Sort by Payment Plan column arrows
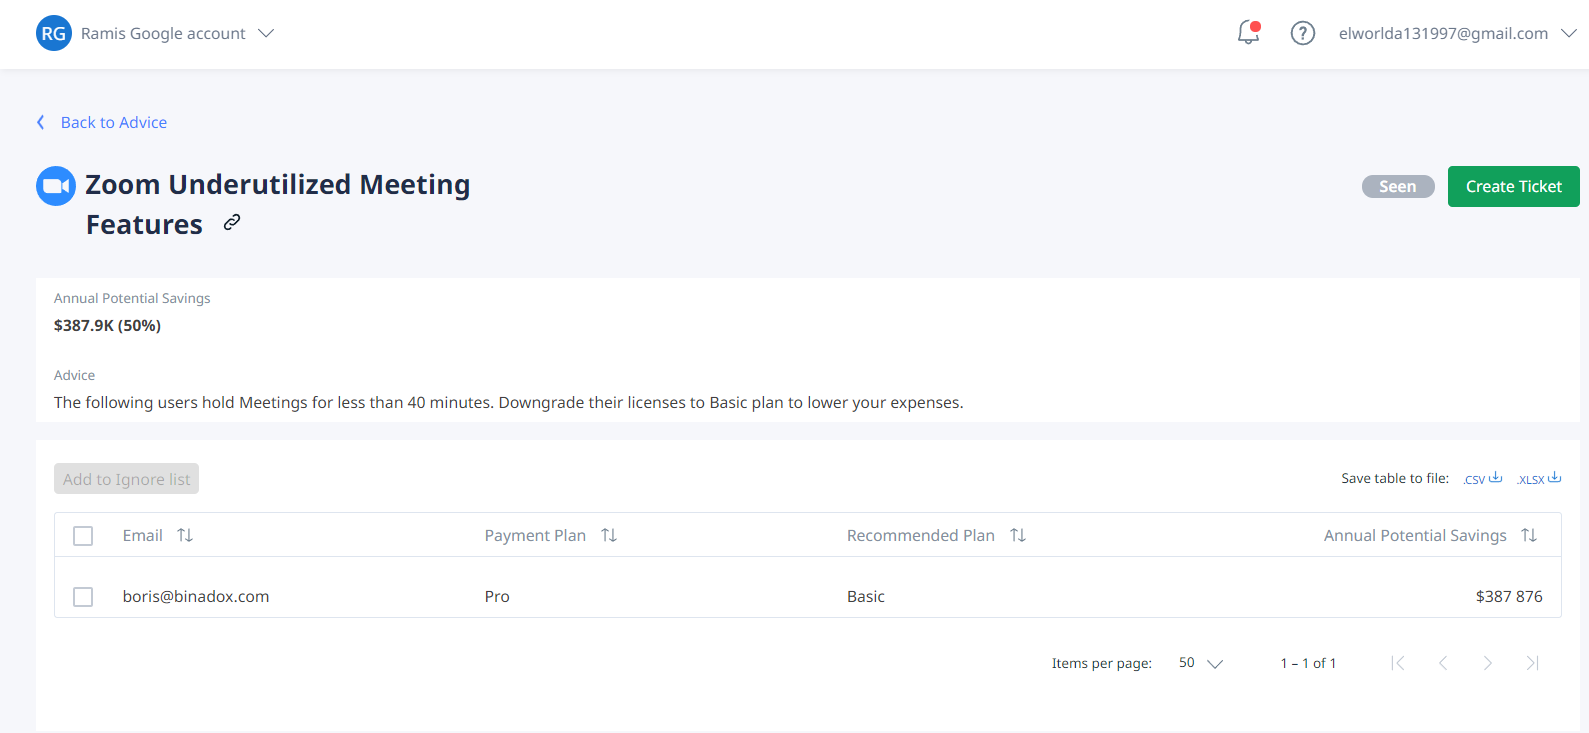Screen dimensions: 1589x733 [609, 535]
